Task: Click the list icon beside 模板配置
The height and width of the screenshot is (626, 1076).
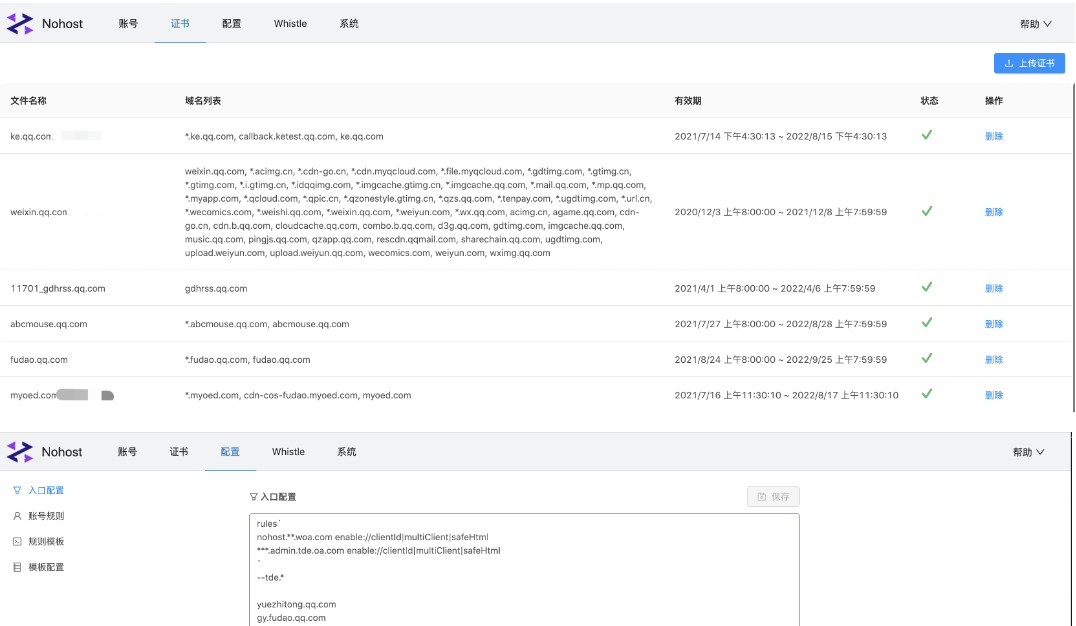Action: point(17,567)
